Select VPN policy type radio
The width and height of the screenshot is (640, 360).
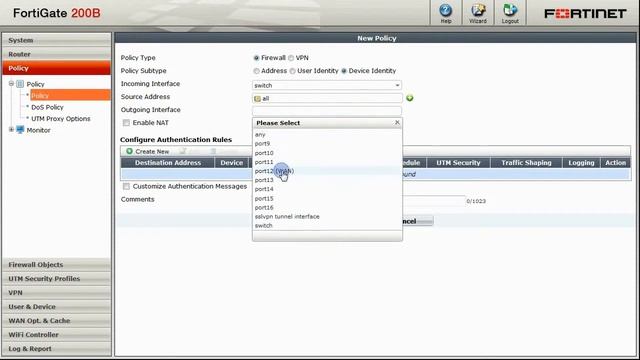point(291,58)
